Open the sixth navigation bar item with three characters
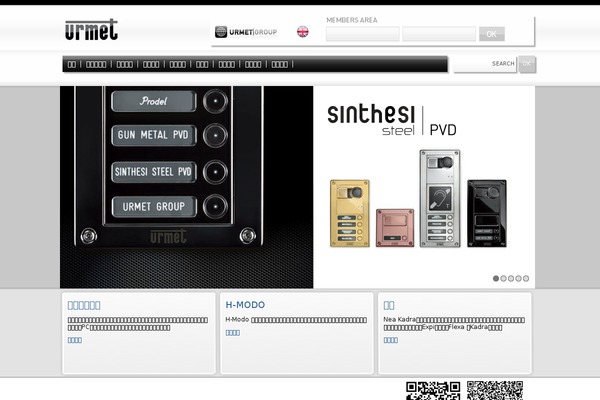600x400 pixels. pos(202,64)
